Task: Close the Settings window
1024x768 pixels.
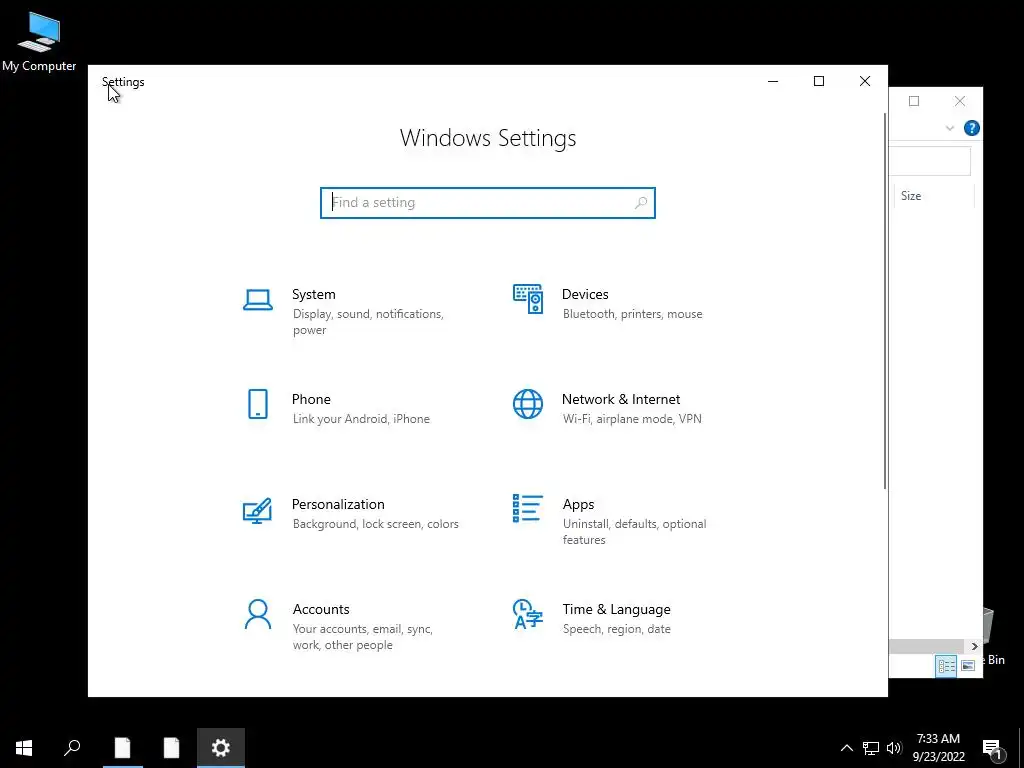Action: point(865,81)
